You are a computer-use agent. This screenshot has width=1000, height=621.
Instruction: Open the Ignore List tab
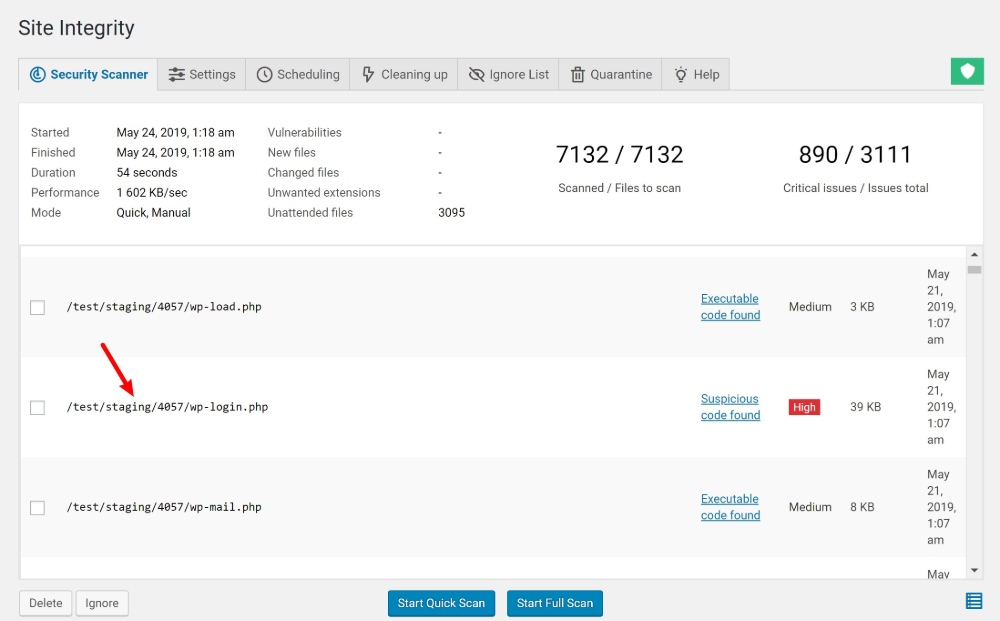click(x=508, y=75)
